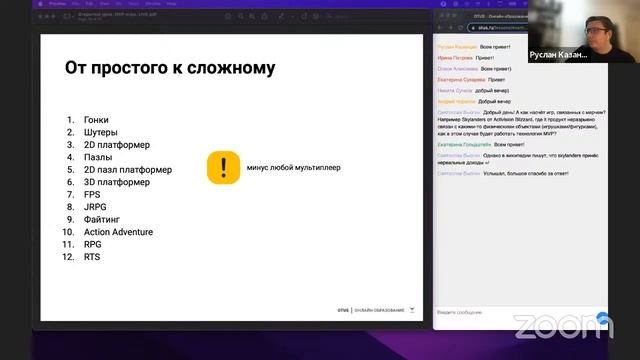The height and width of the screenshot is (360, 640).
Task: Open the sidebar view options dropdown arrow
Action: [73, 16]
